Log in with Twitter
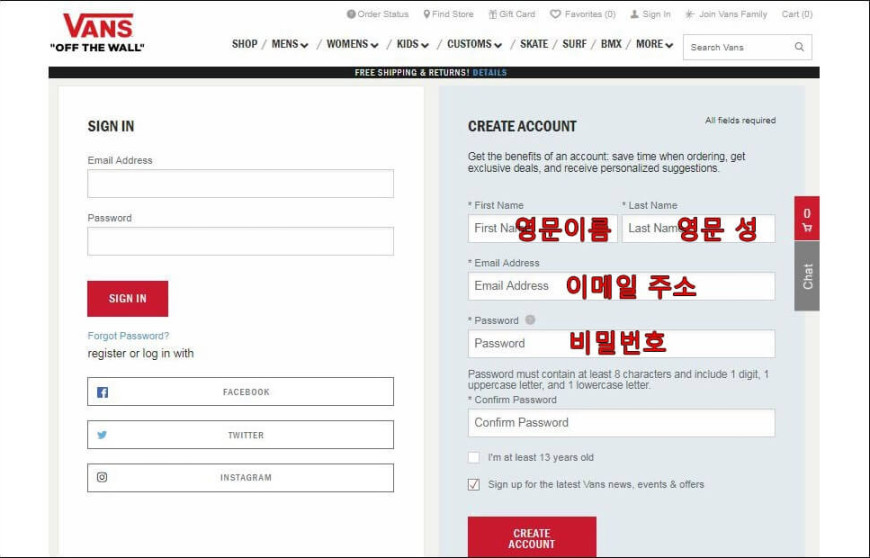Screen dimensions: 870x558 [240, 435]
